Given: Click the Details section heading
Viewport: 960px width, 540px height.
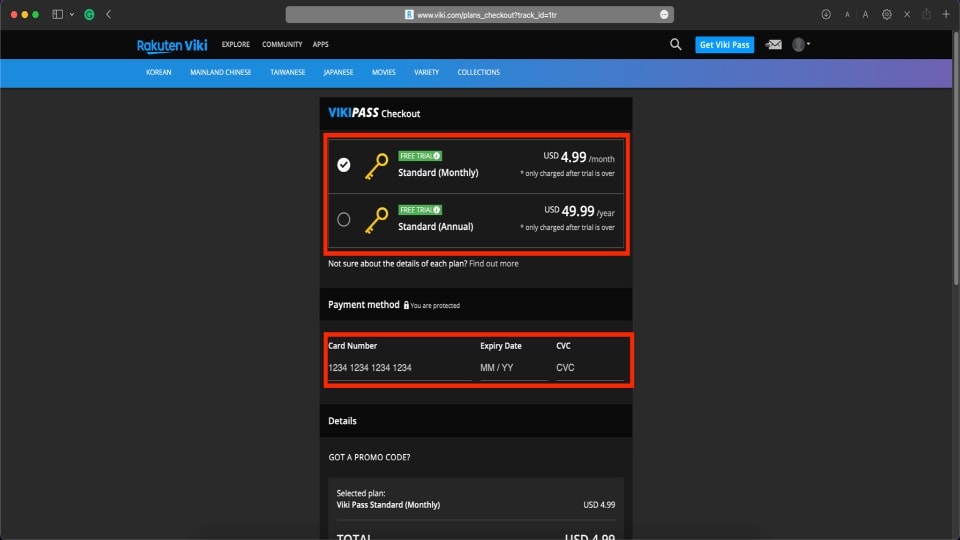Looking at the screenshot, I should 342,421.
